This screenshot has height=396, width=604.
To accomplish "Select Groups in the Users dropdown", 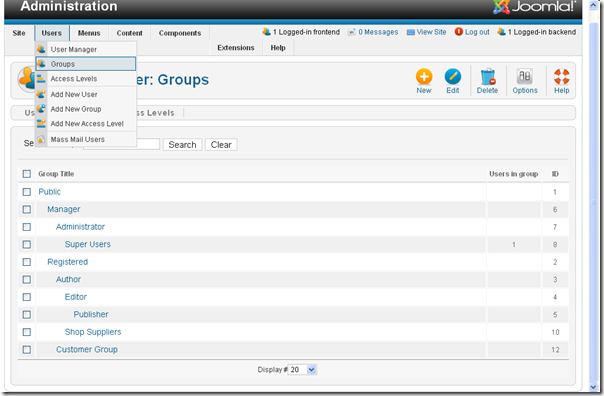I will (x=86, y=64).
